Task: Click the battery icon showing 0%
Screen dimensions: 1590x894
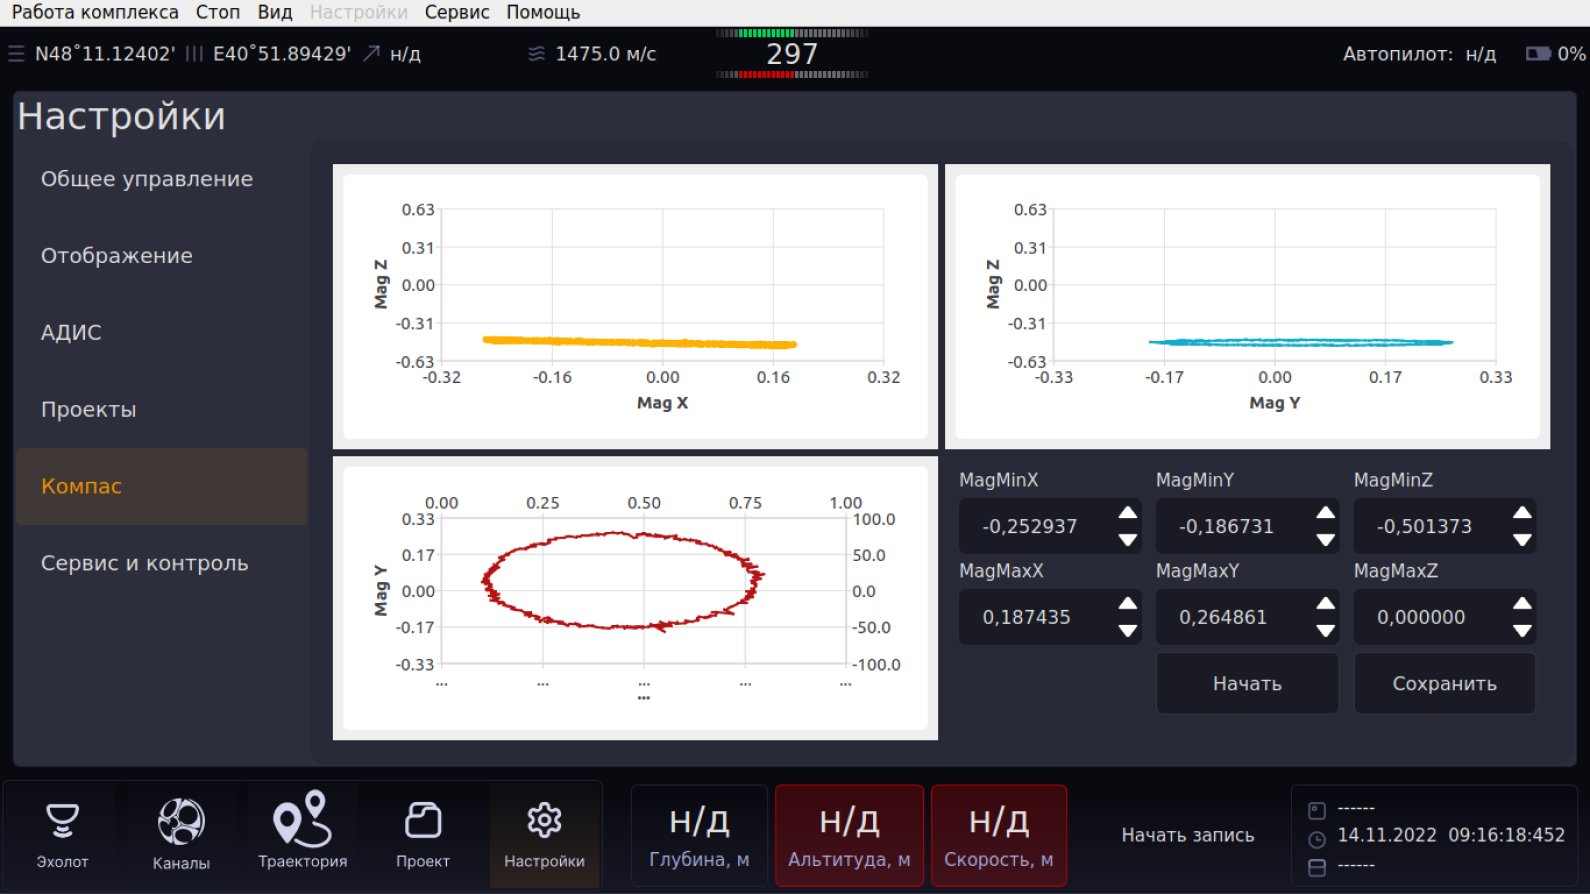Action: click(x=1538, y=54)
